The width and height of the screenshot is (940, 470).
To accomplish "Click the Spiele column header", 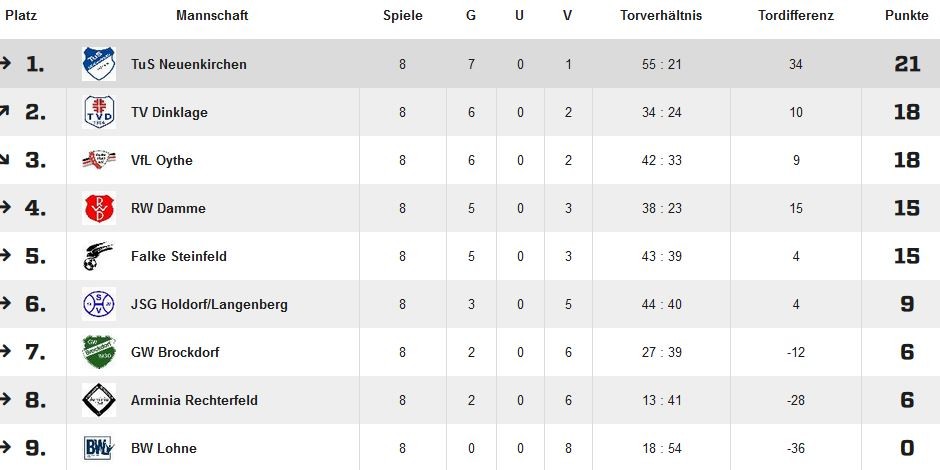I will point(403,16).
